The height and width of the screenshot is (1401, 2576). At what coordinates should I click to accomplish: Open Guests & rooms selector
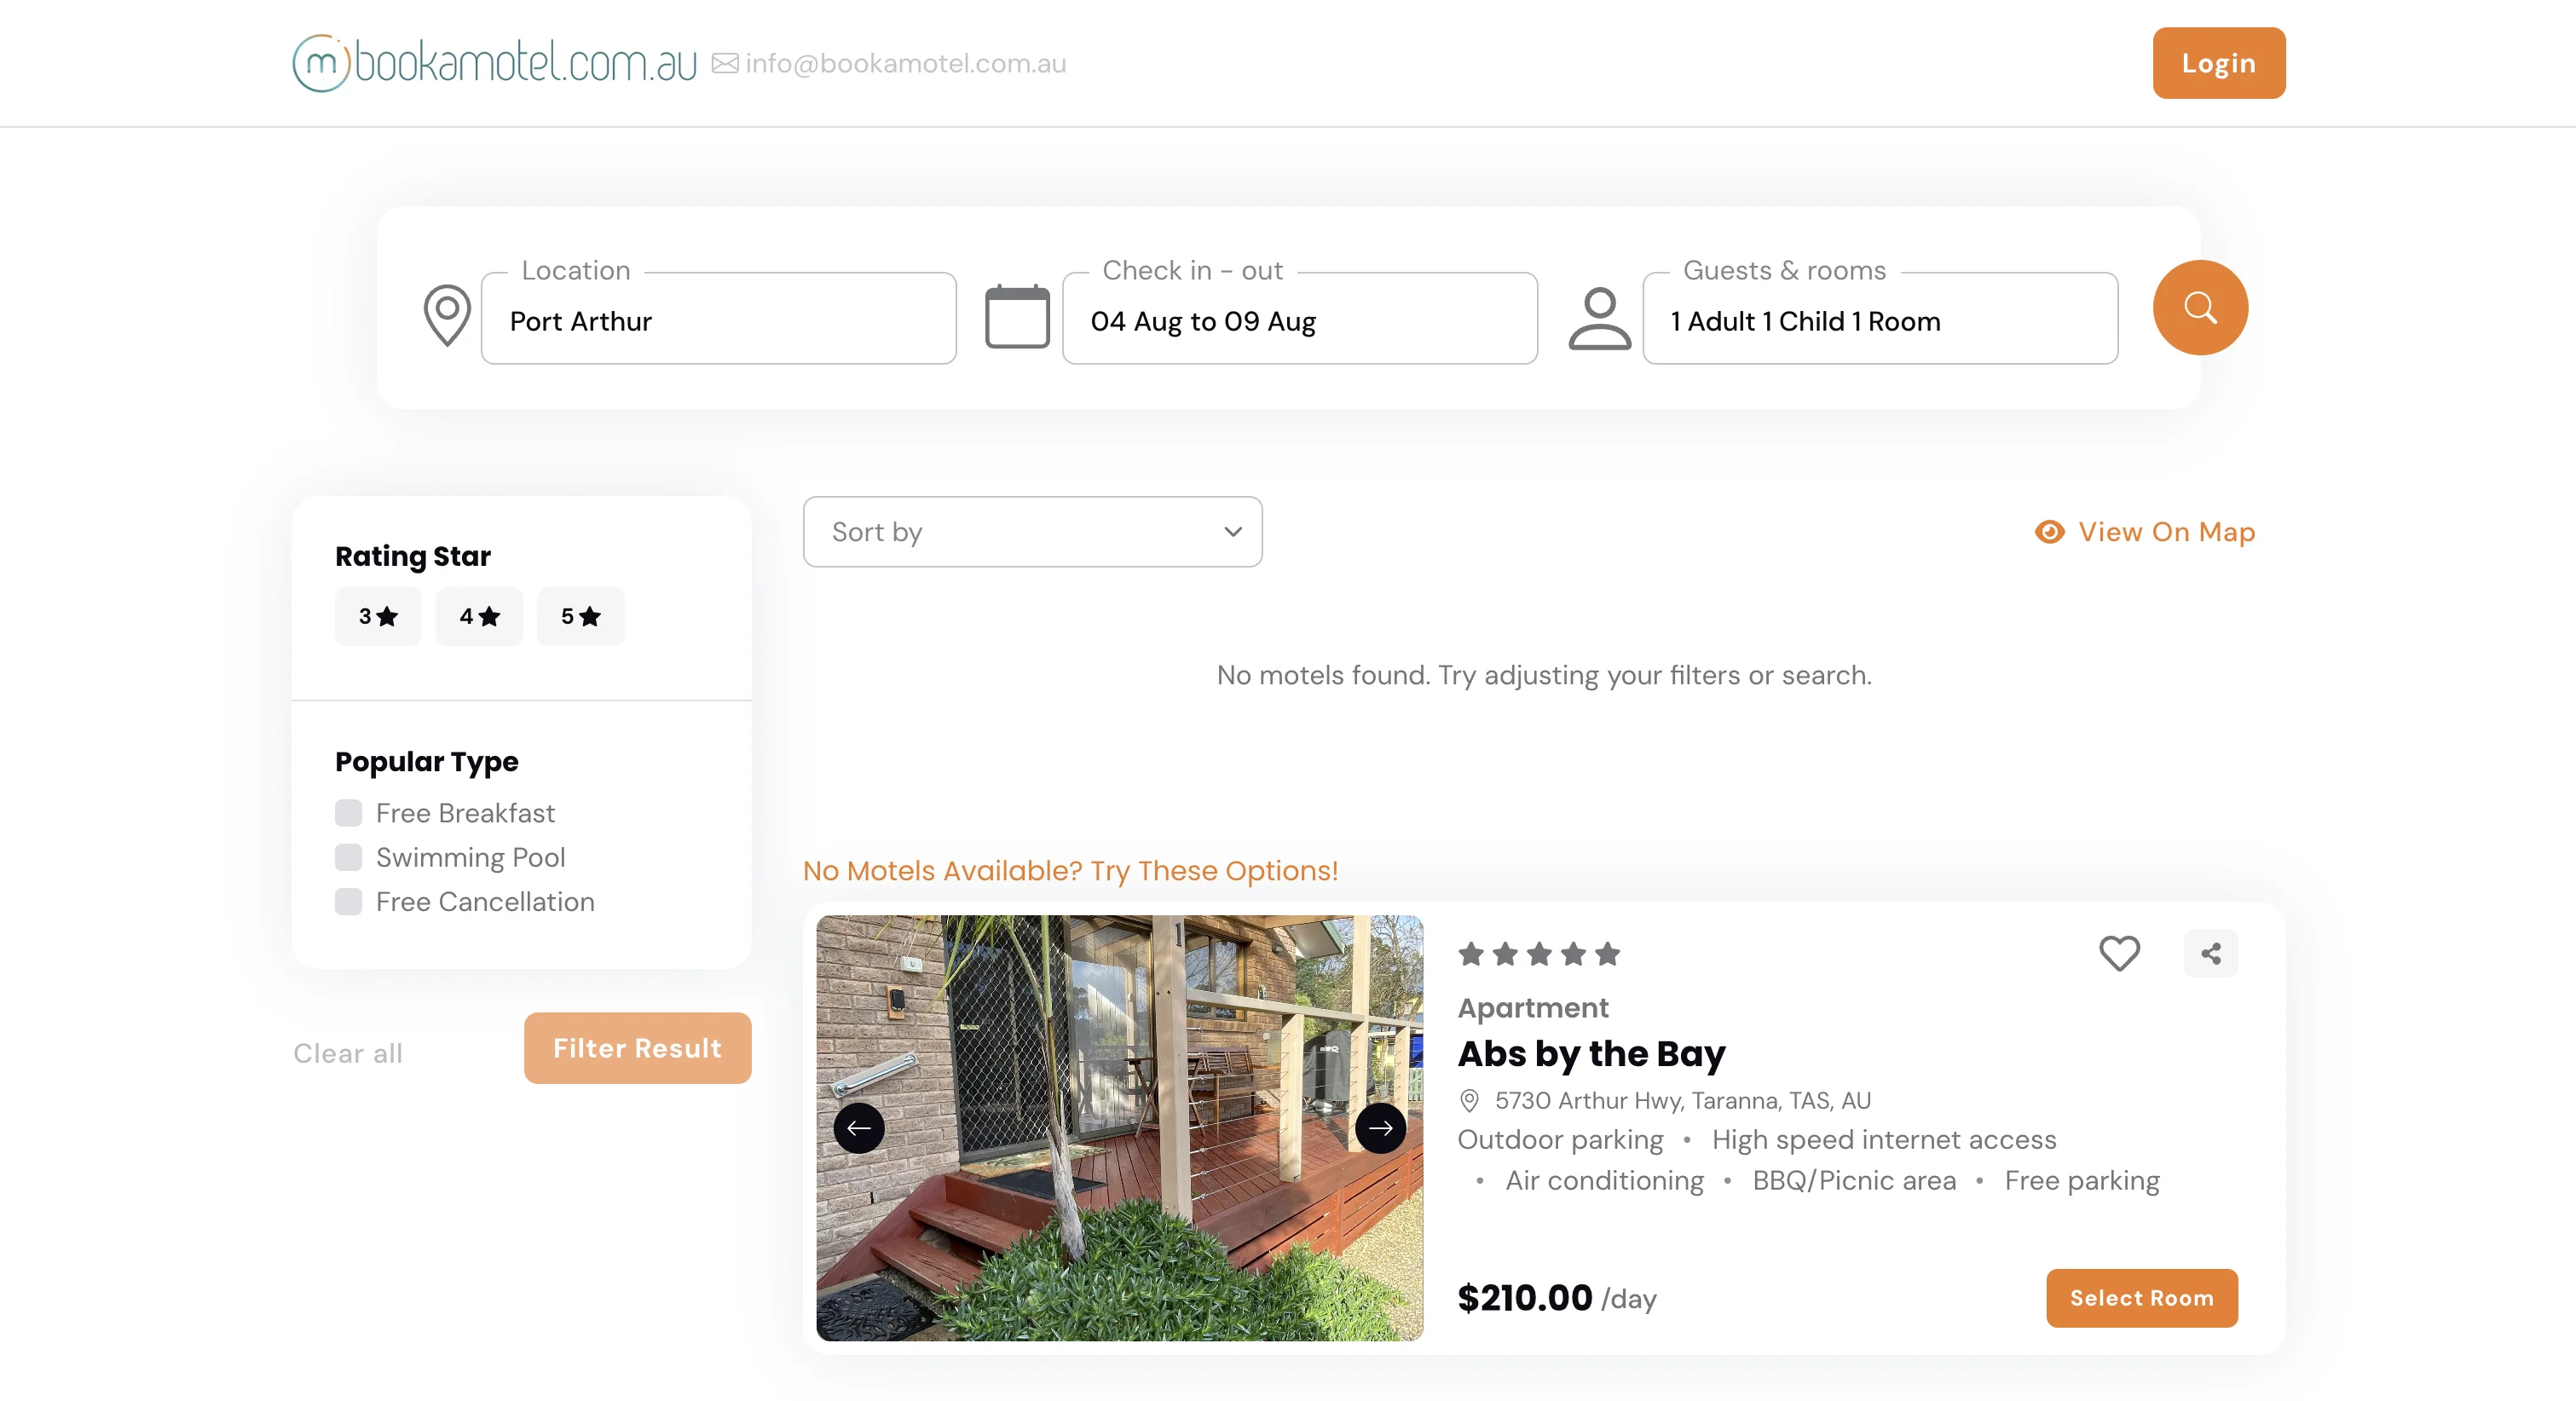(1879, 320)
